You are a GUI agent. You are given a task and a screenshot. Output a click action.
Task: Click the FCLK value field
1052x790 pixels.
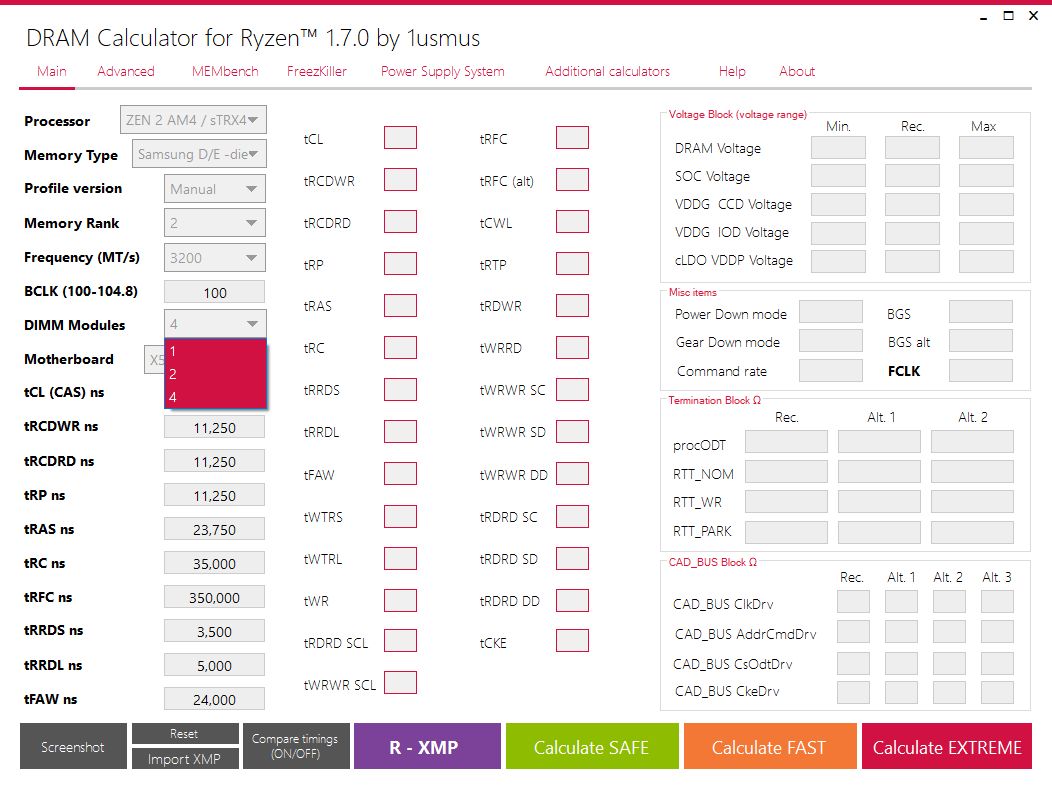click(x=981, y=370)
